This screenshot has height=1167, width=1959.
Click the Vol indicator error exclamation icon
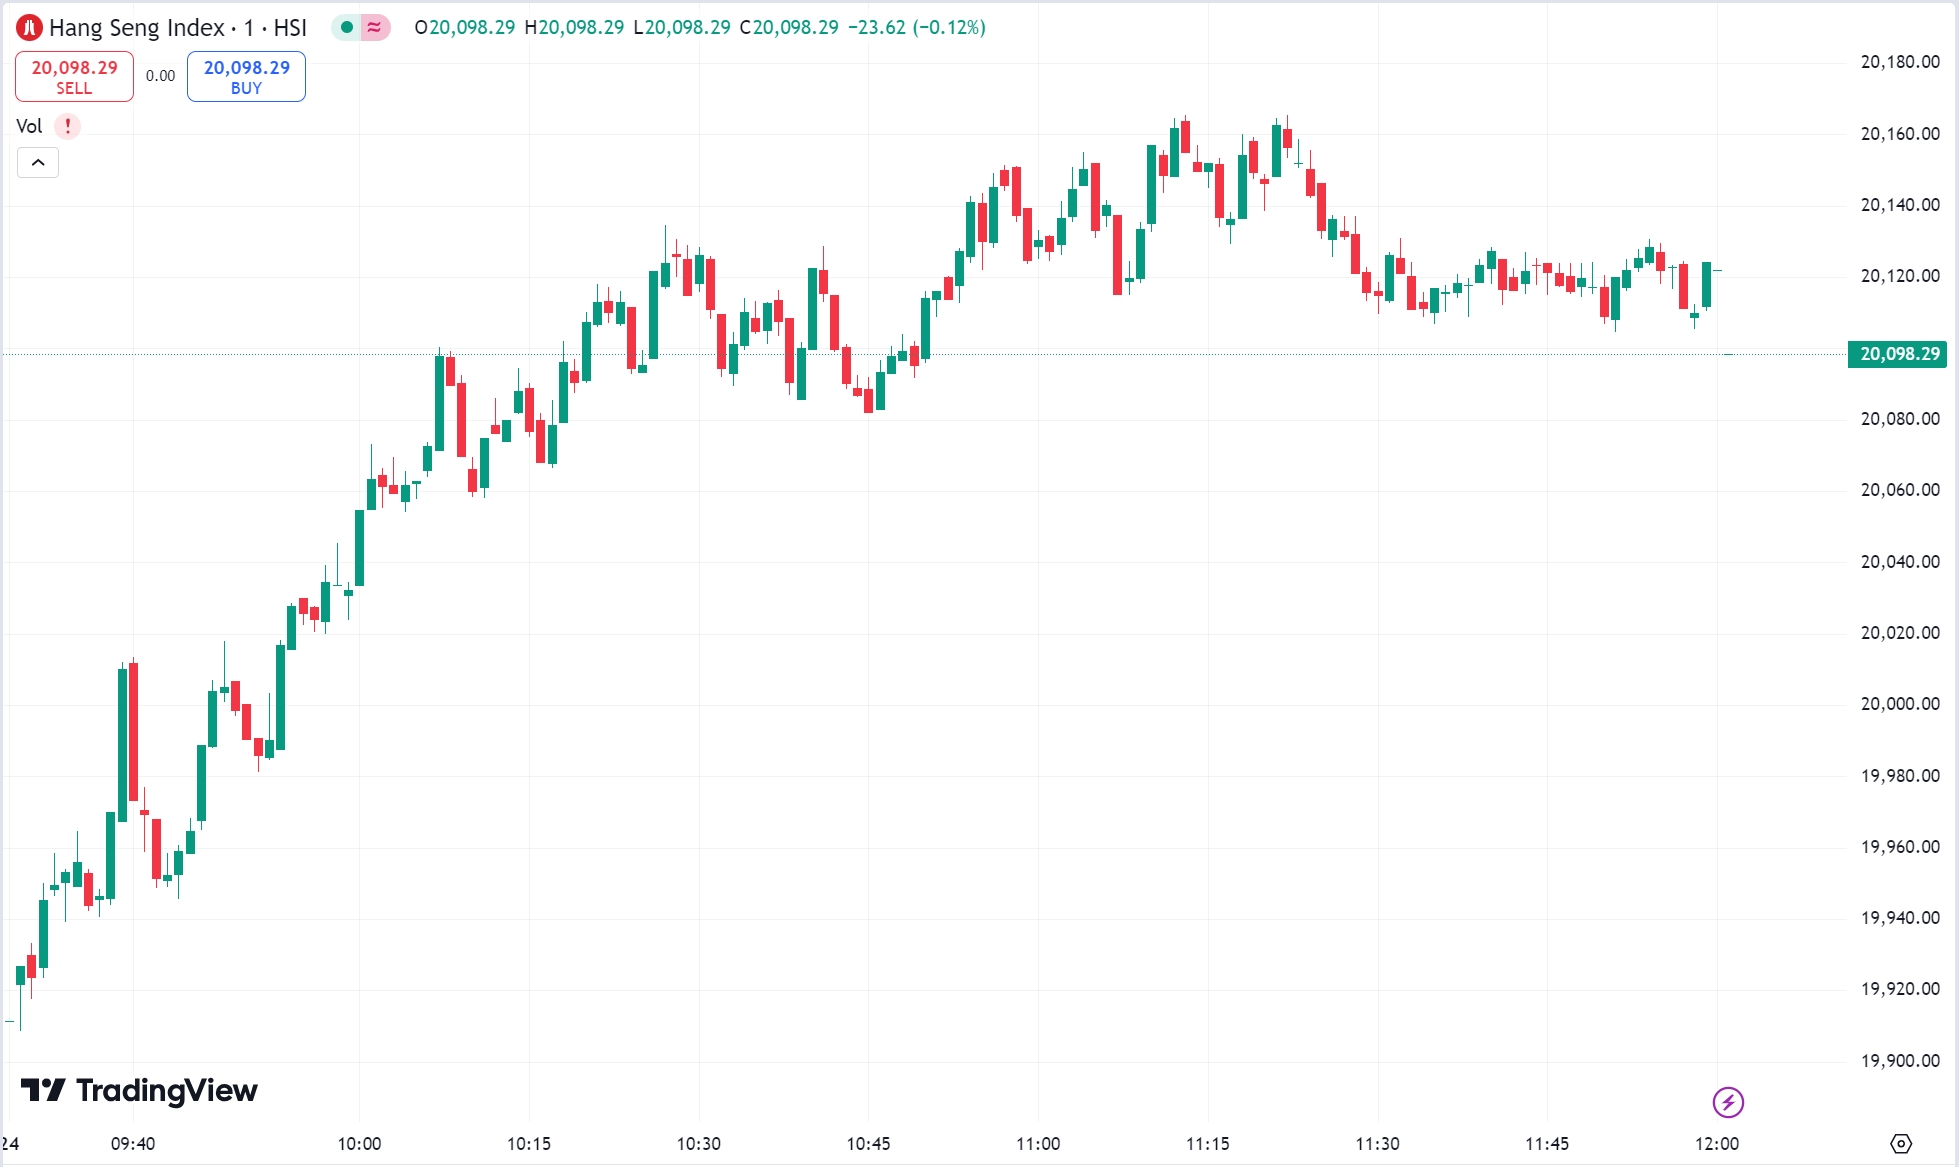[x=68, y=126]
